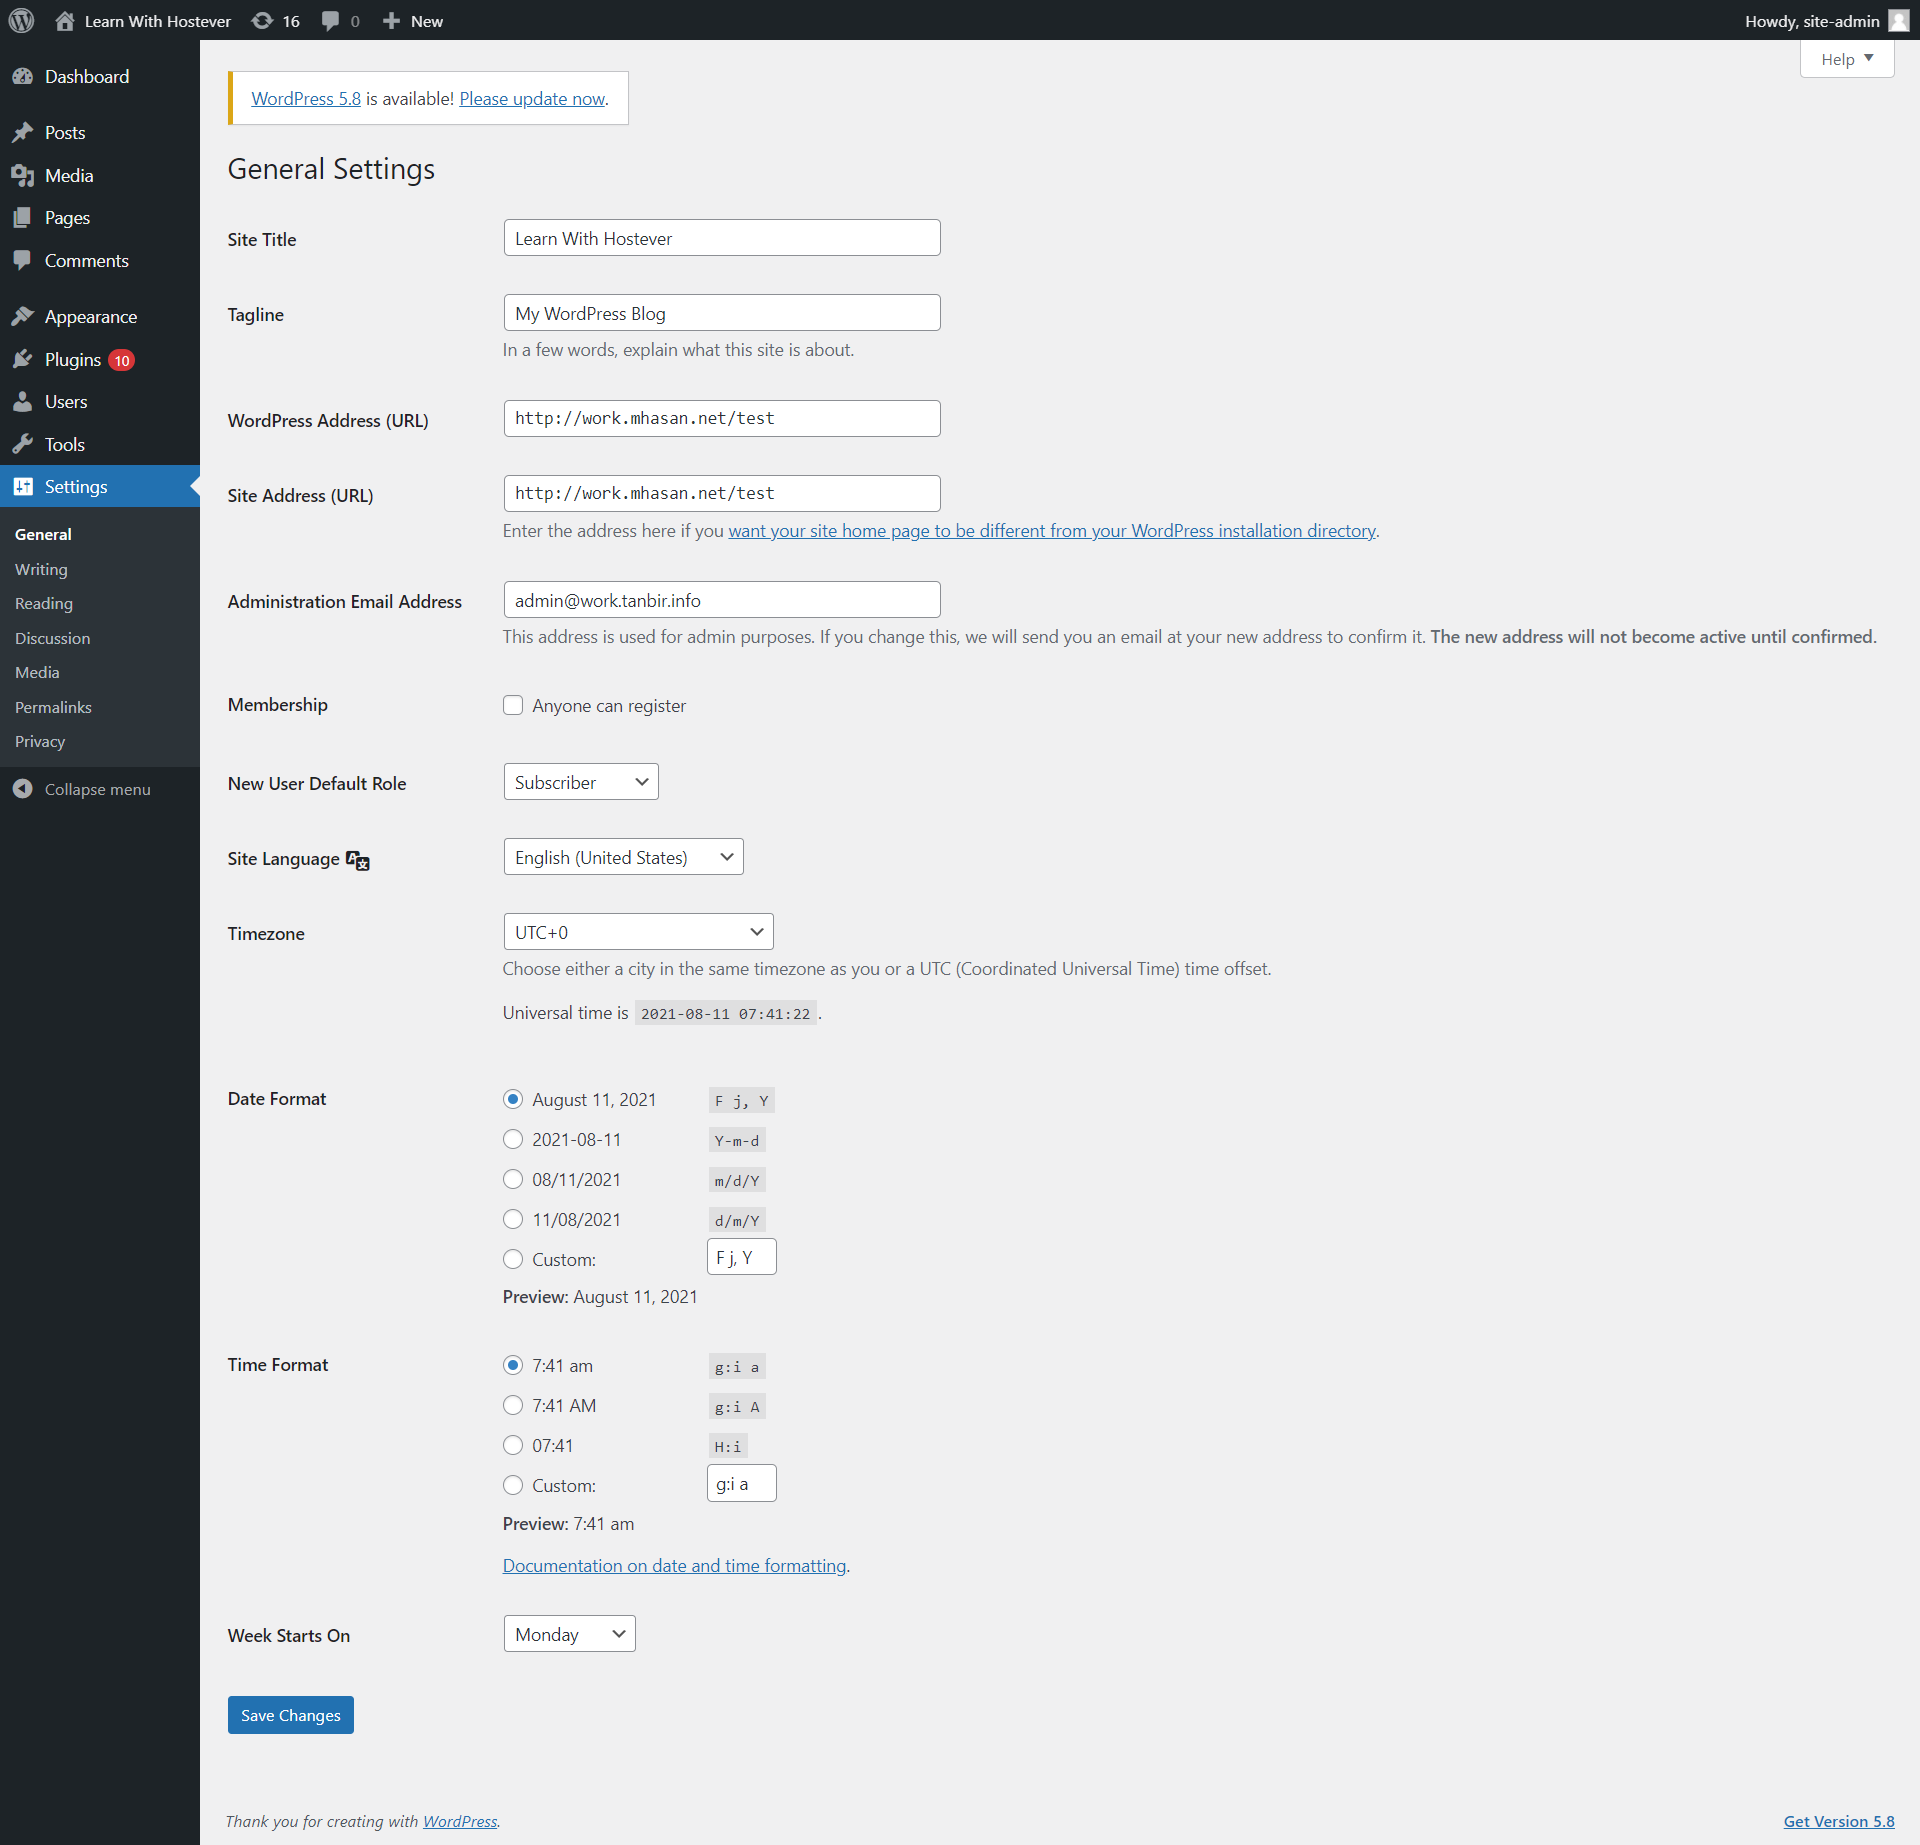
Task: Select August 11, 2021 date format
Action: [513, 1099]
